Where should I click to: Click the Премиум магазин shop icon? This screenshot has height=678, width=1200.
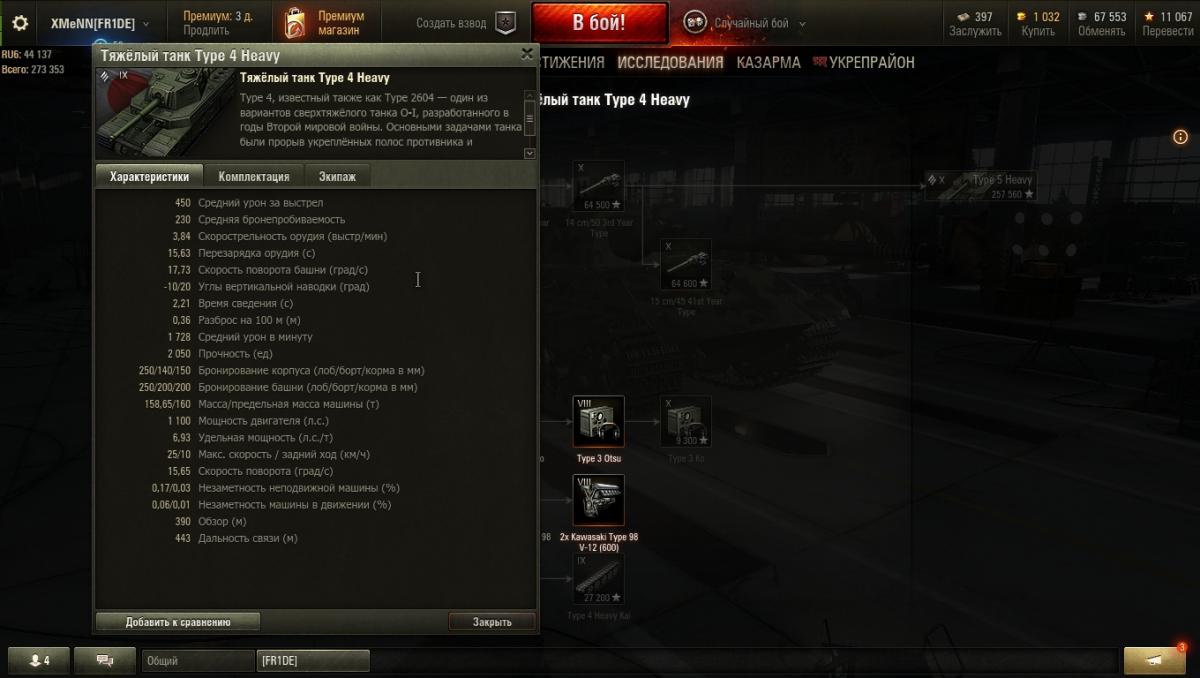click(294, 23)
